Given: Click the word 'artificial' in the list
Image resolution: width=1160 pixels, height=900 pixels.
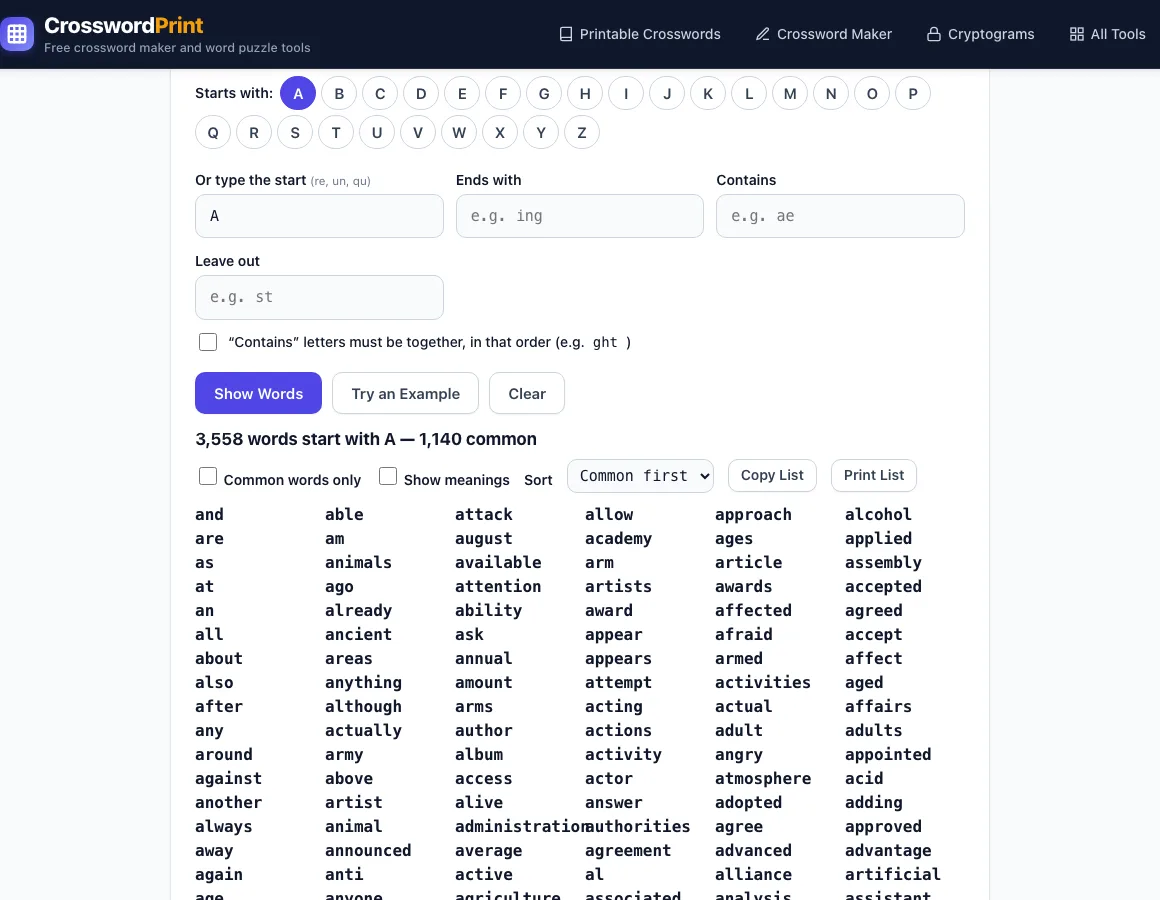Looking at the screenshot, I should click(x=893, y=874).
